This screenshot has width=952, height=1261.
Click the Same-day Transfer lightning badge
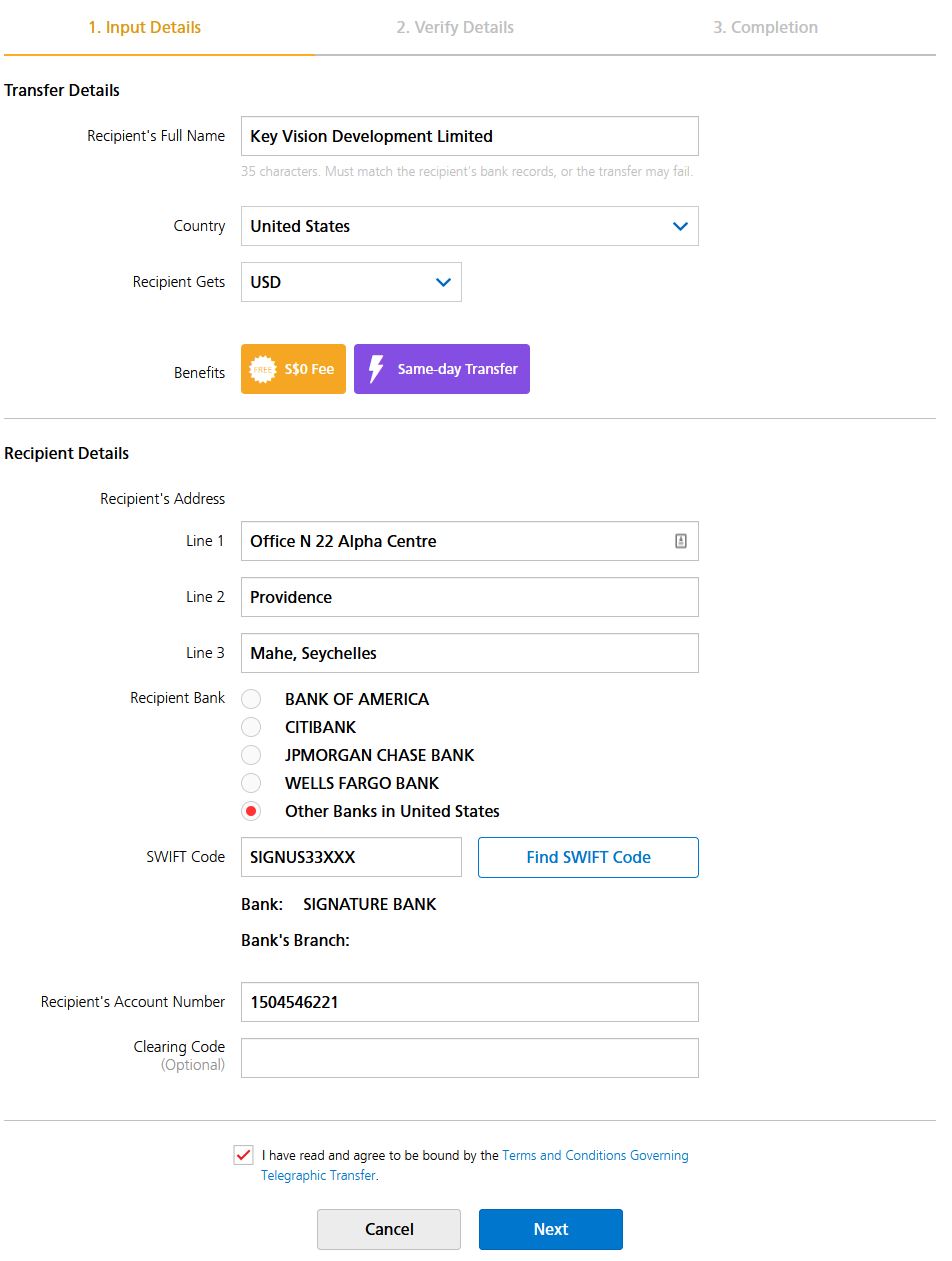(442, 369)
